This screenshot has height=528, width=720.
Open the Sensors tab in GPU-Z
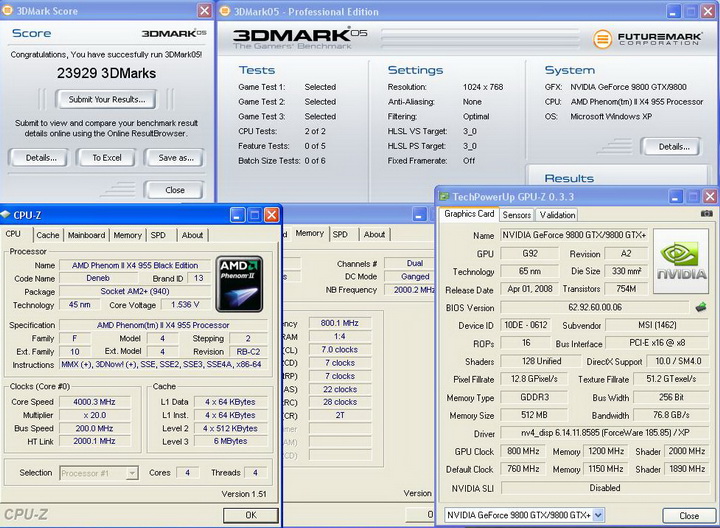tap(516, 215)
